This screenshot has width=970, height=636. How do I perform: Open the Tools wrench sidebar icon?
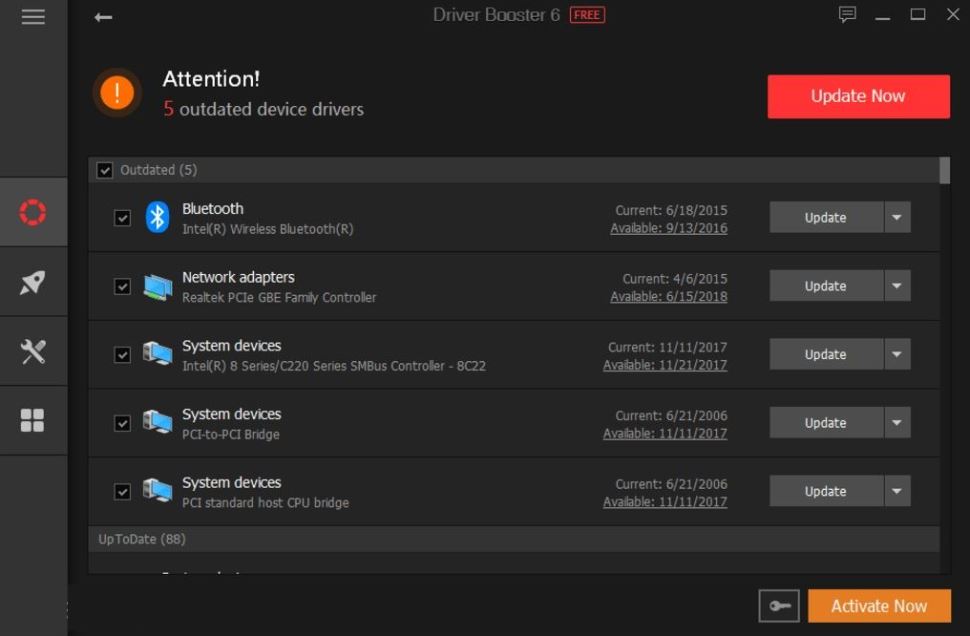[33, 351]
